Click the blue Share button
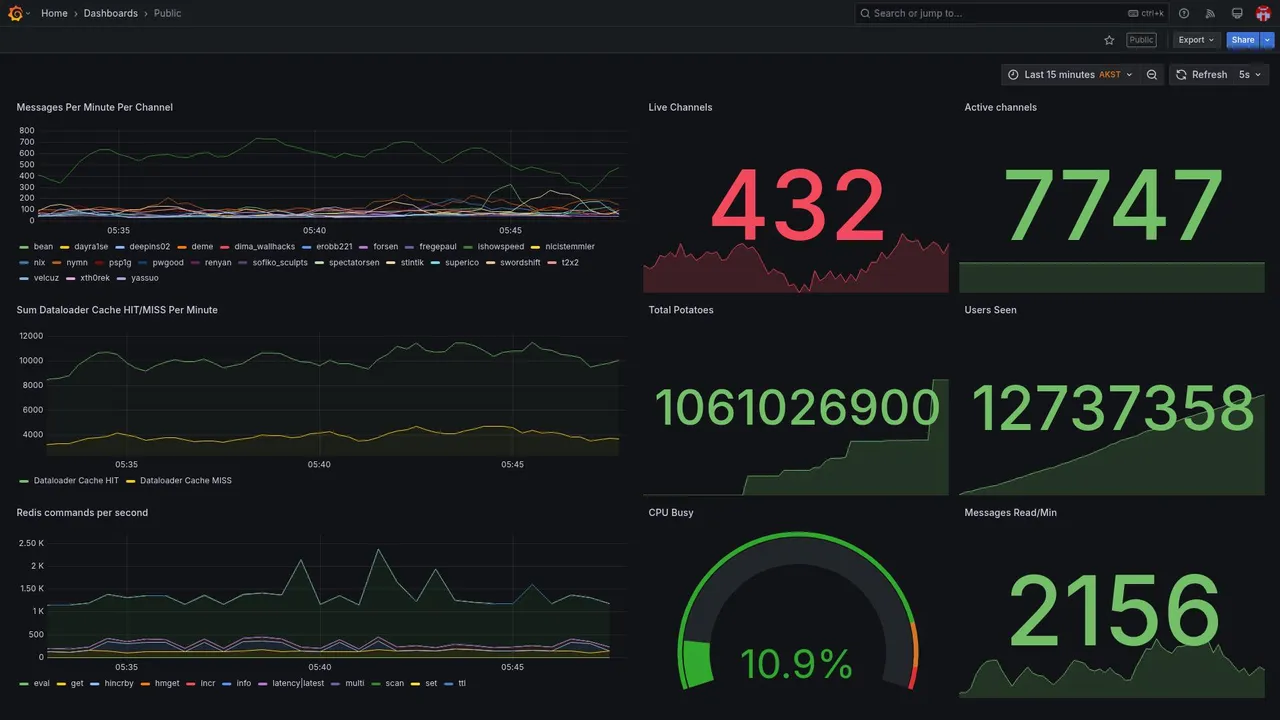This screenshot has height=720, width=1280. (x=1243, y=40)
